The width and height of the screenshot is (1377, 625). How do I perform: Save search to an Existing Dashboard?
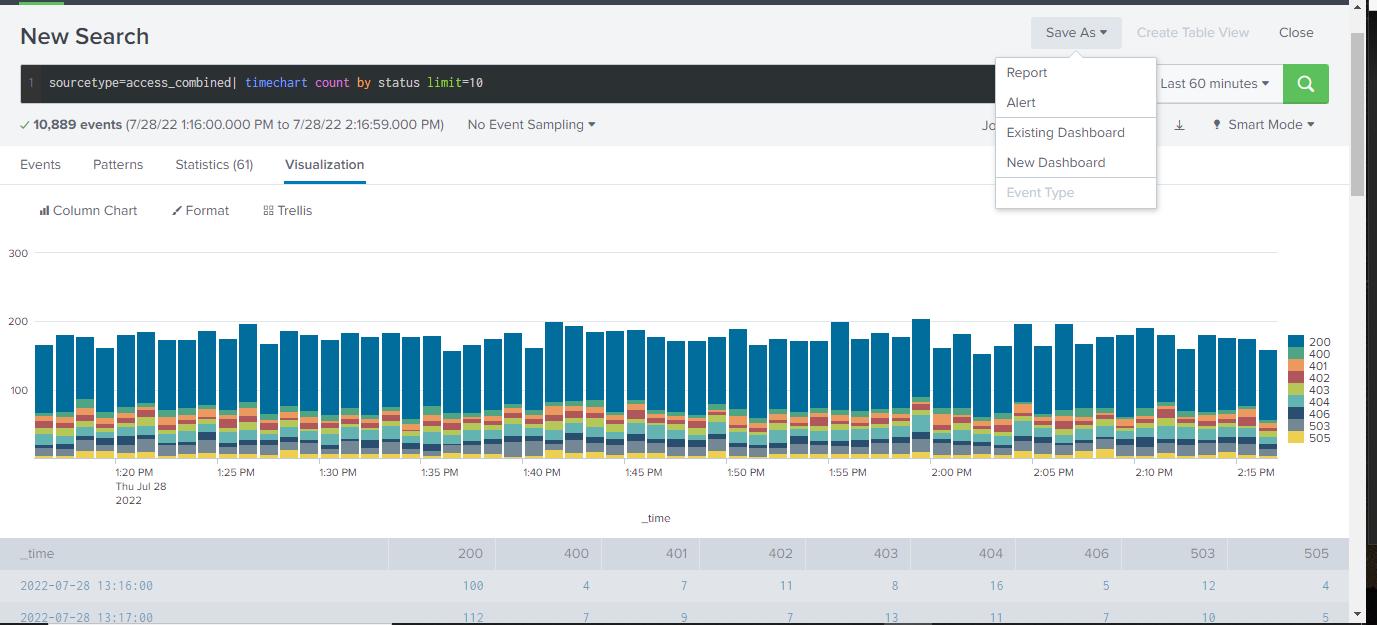point(1065,133)
